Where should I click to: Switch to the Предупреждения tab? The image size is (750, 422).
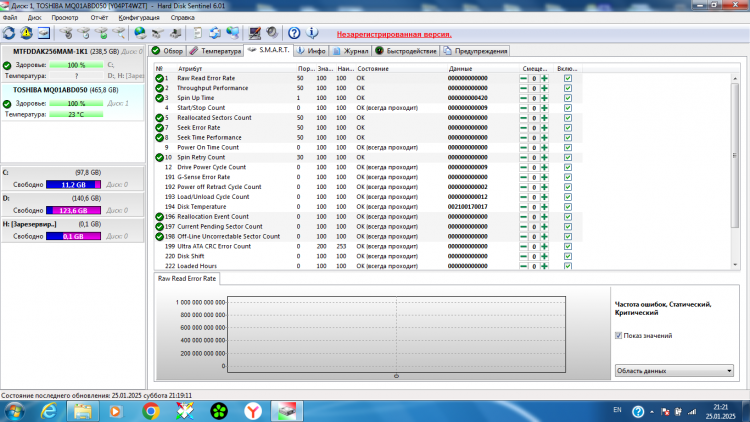pos(475,51)
